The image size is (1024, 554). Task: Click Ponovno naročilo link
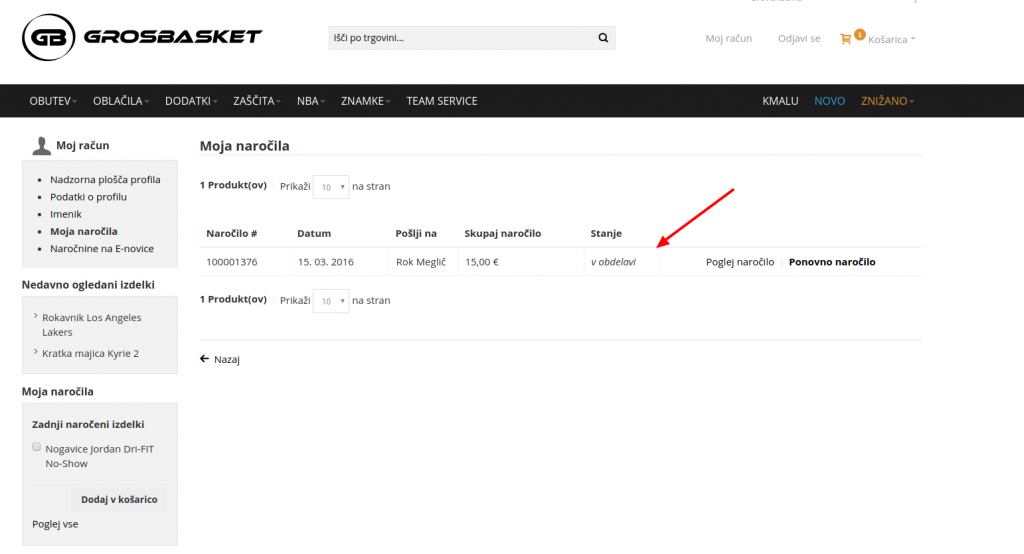pos(831,262)
